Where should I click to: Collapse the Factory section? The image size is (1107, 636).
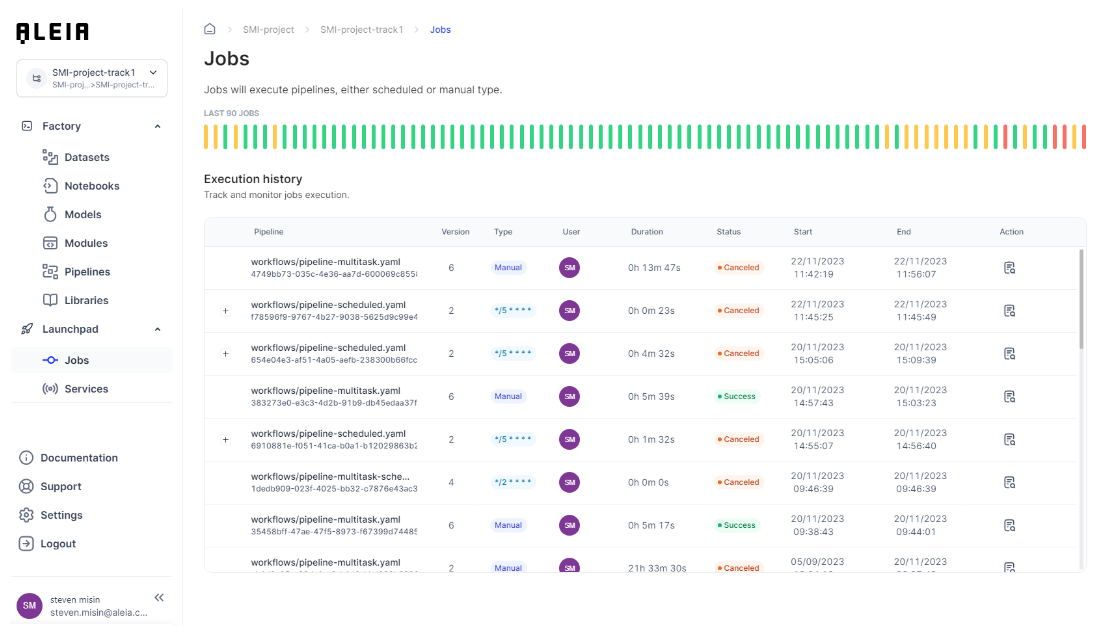coord(157,126)
